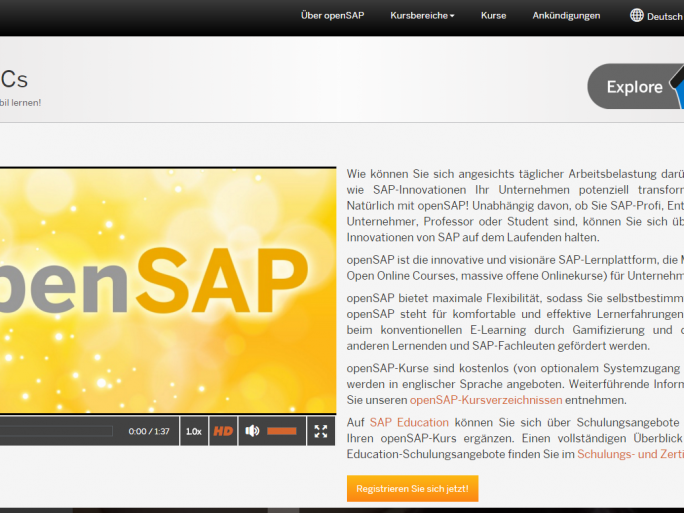Mute the video with the speaker icon

(x=252, y=431)
